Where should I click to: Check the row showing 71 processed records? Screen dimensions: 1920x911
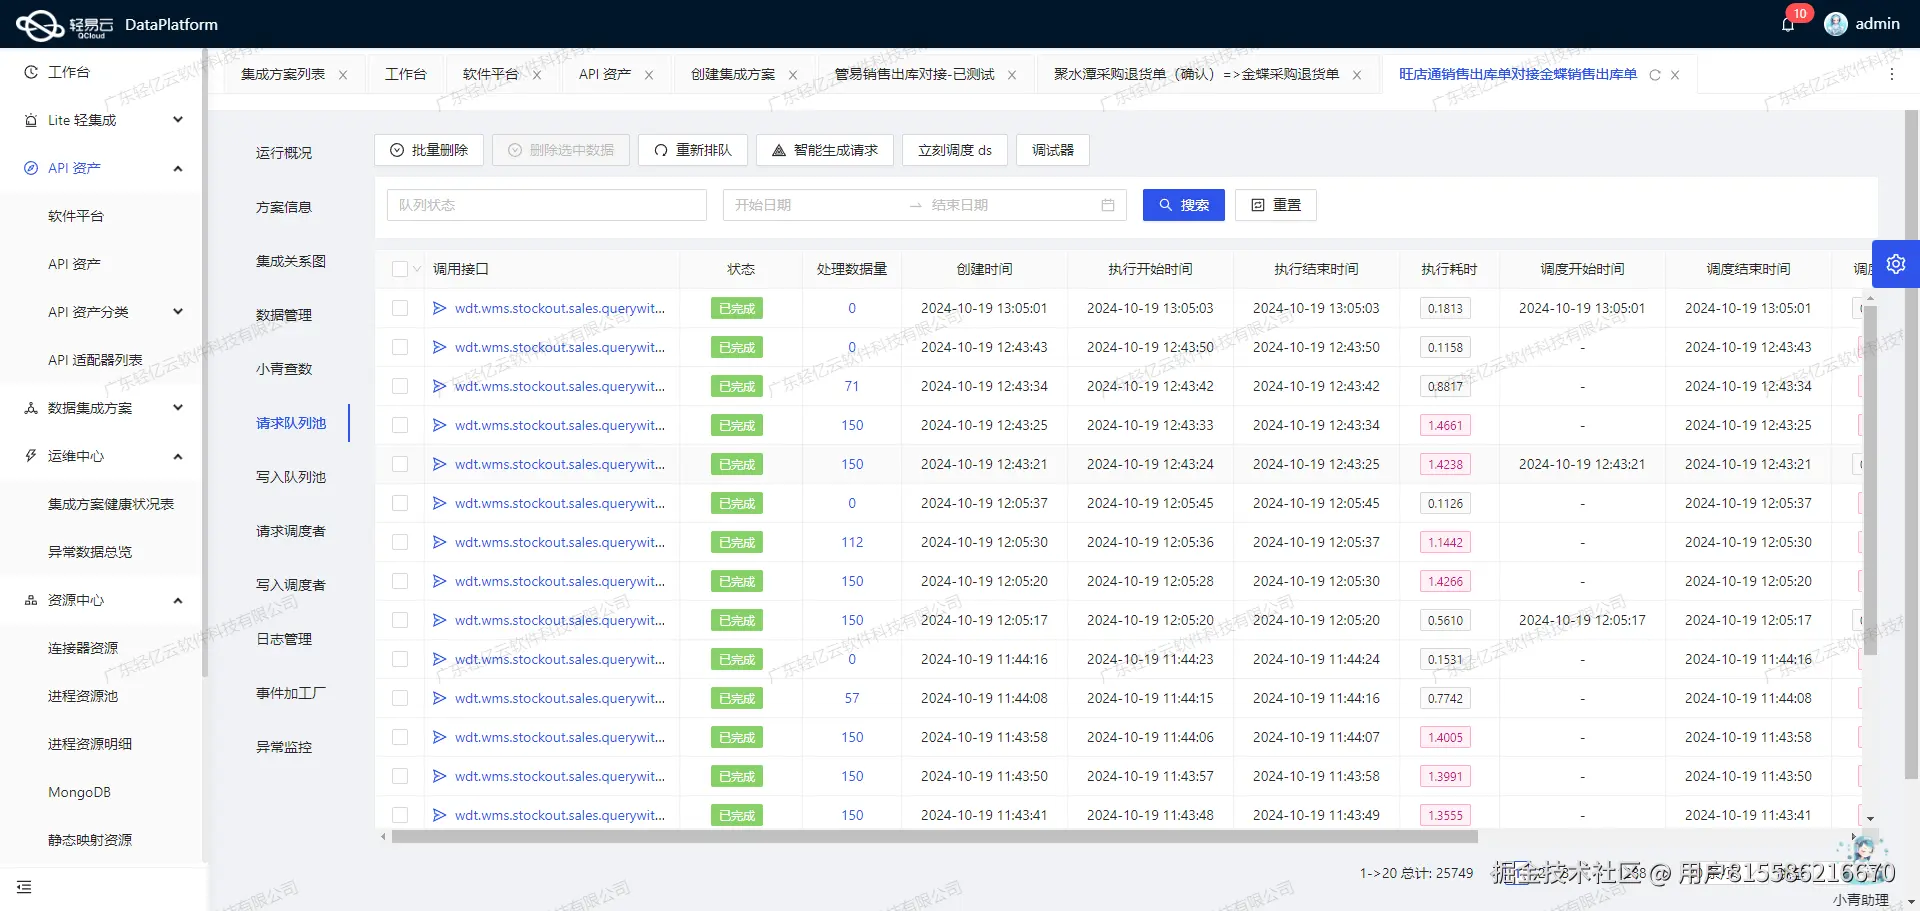(x=400, y=386)
